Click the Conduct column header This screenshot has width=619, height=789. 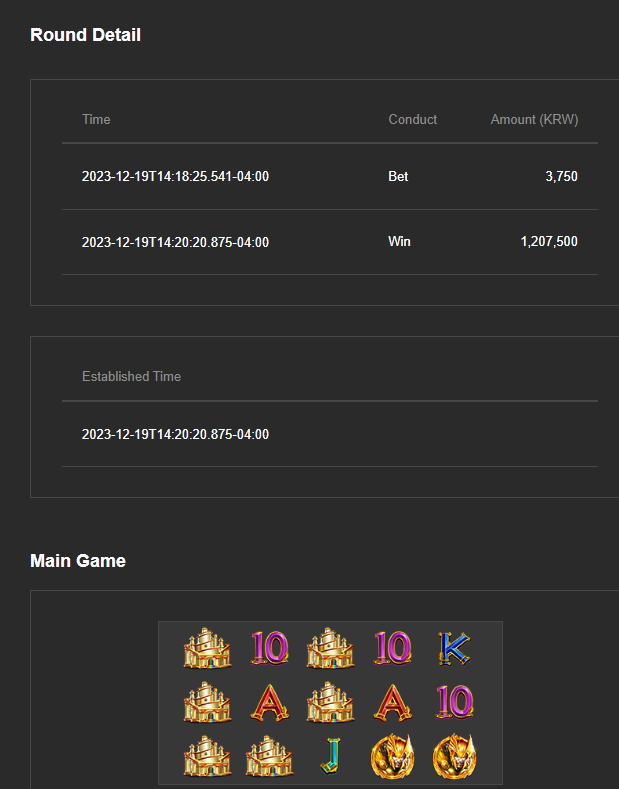413,119
